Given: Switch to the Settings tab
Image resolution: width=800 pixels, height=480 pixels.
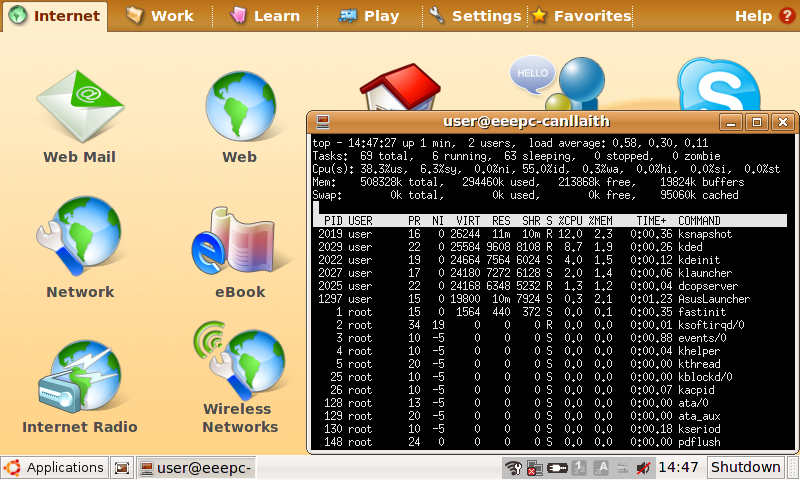Looking at the screenshot, I should click(x=475, y=16).
